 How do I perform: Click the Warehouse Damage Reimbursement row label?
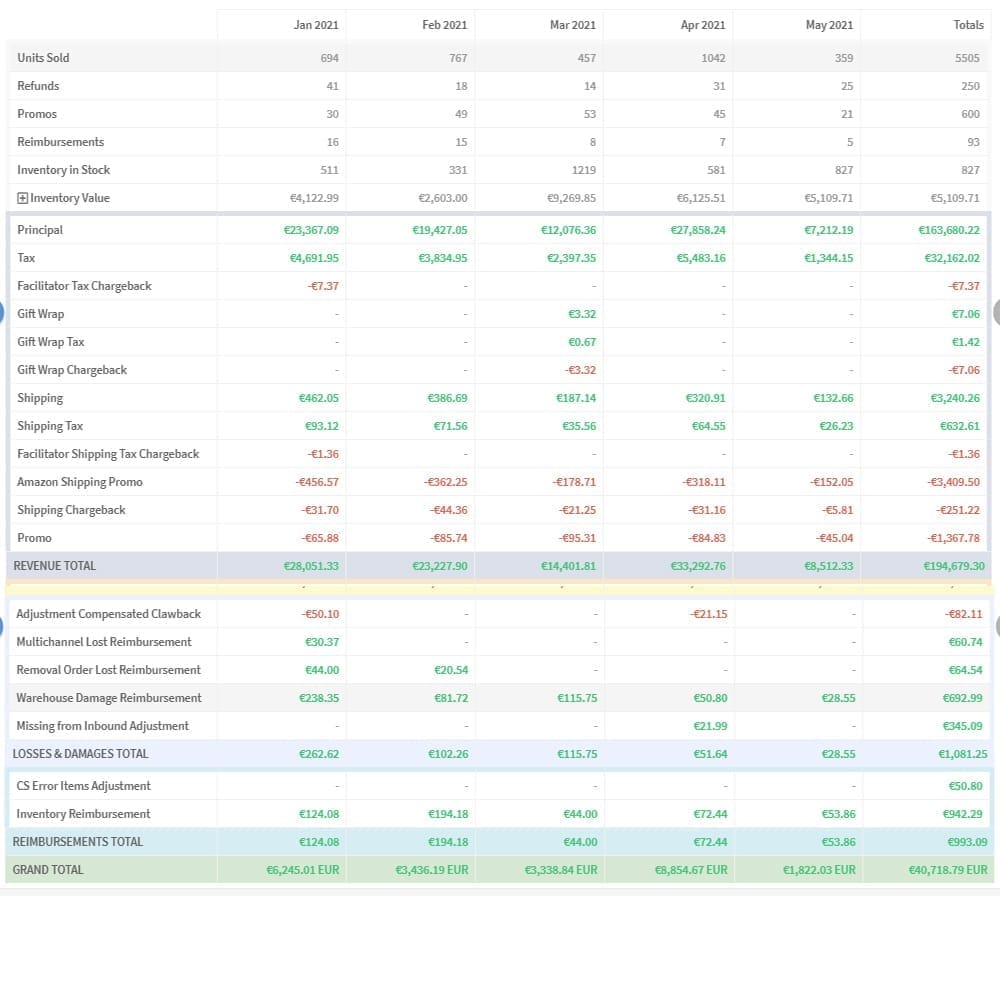click(109, 698)
